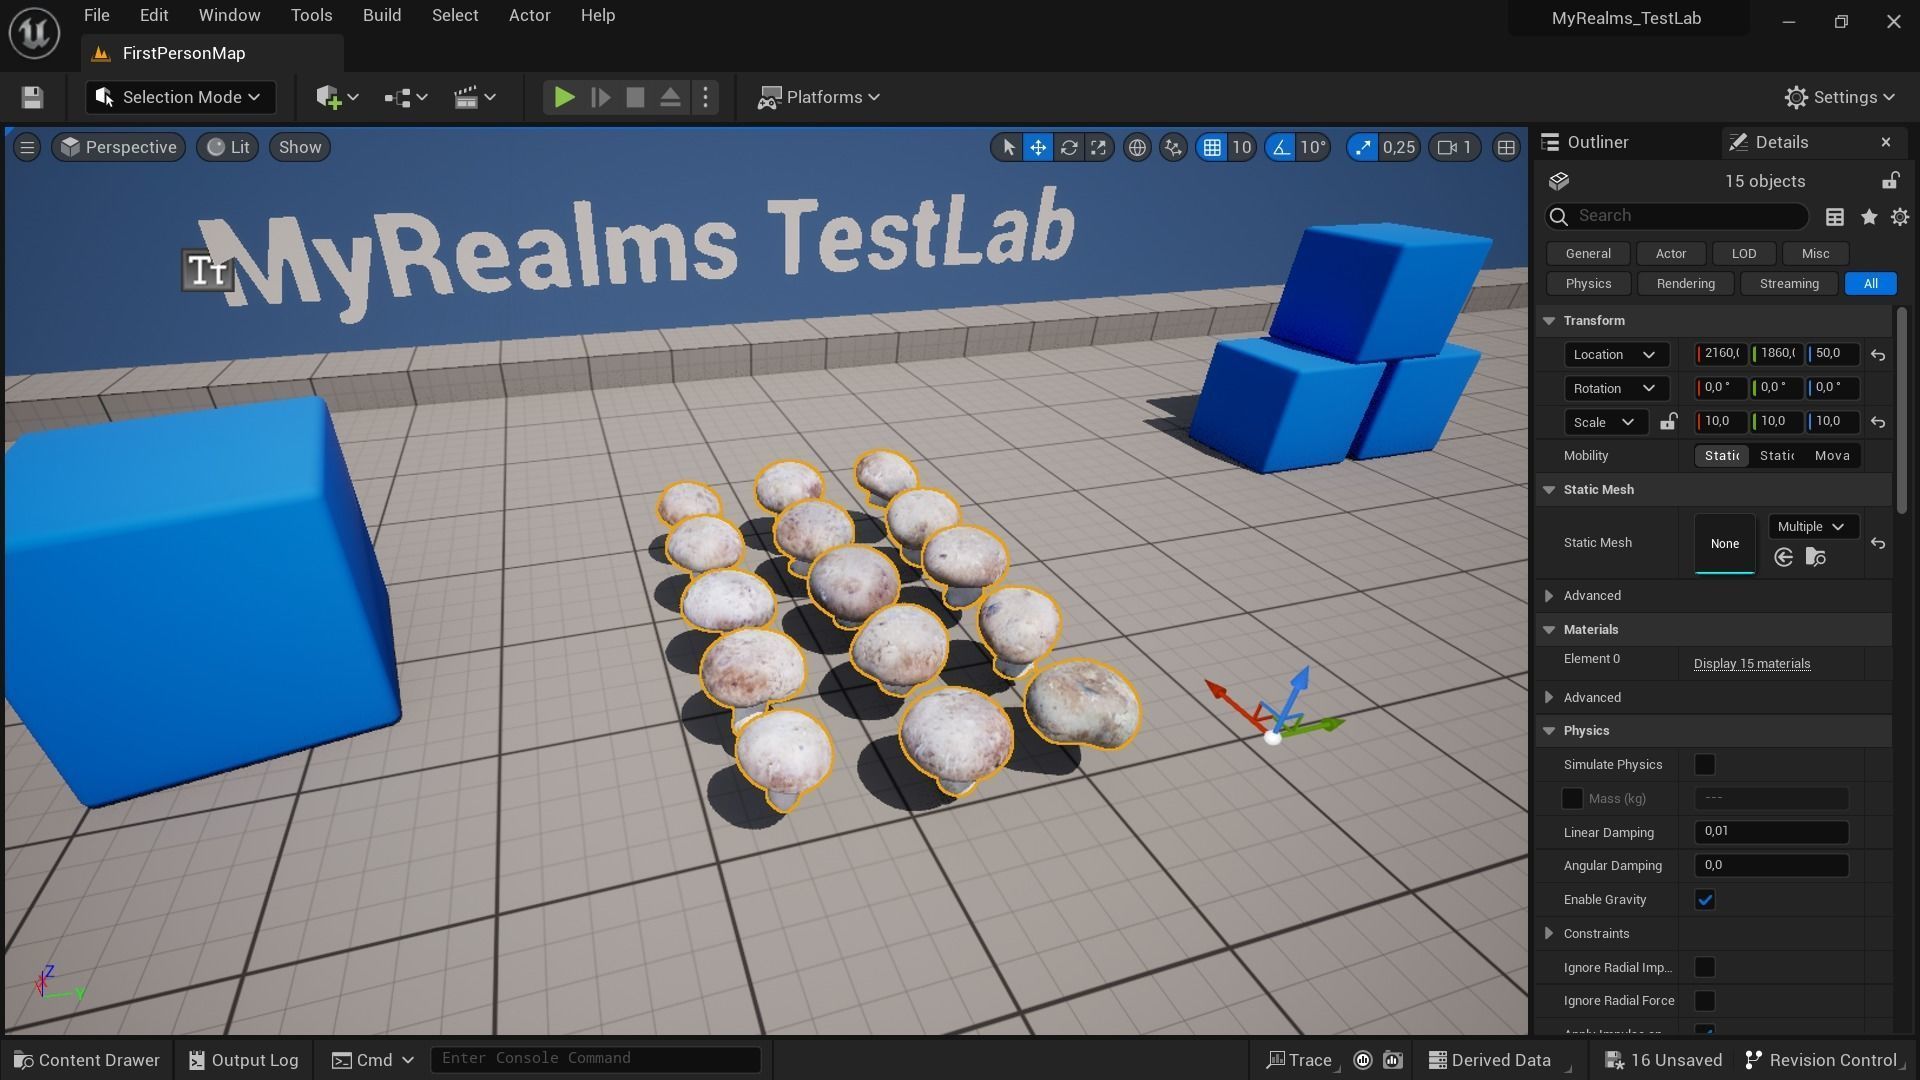
Task: Click the lock scale ratio icon
Action: pyautogui.click(x=1668, y=422)
